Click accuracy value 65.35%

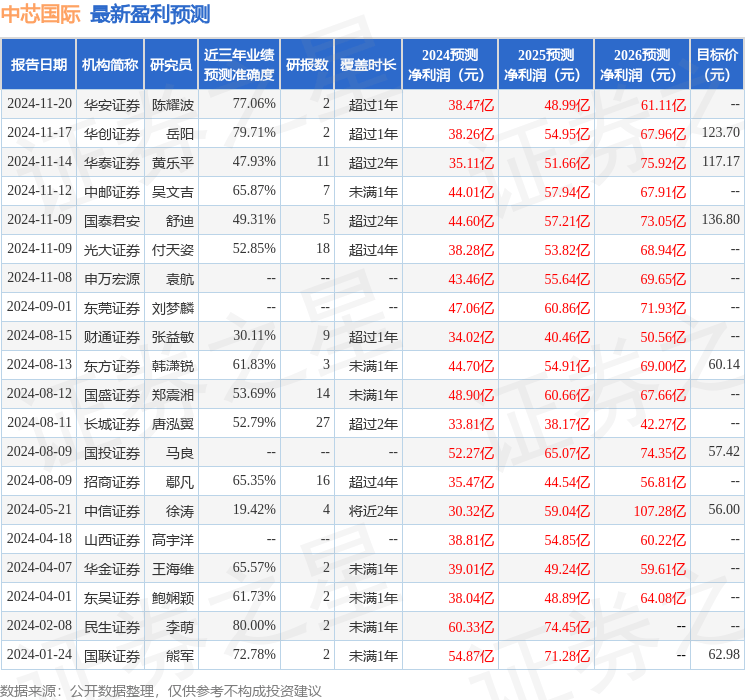point(254,480)
